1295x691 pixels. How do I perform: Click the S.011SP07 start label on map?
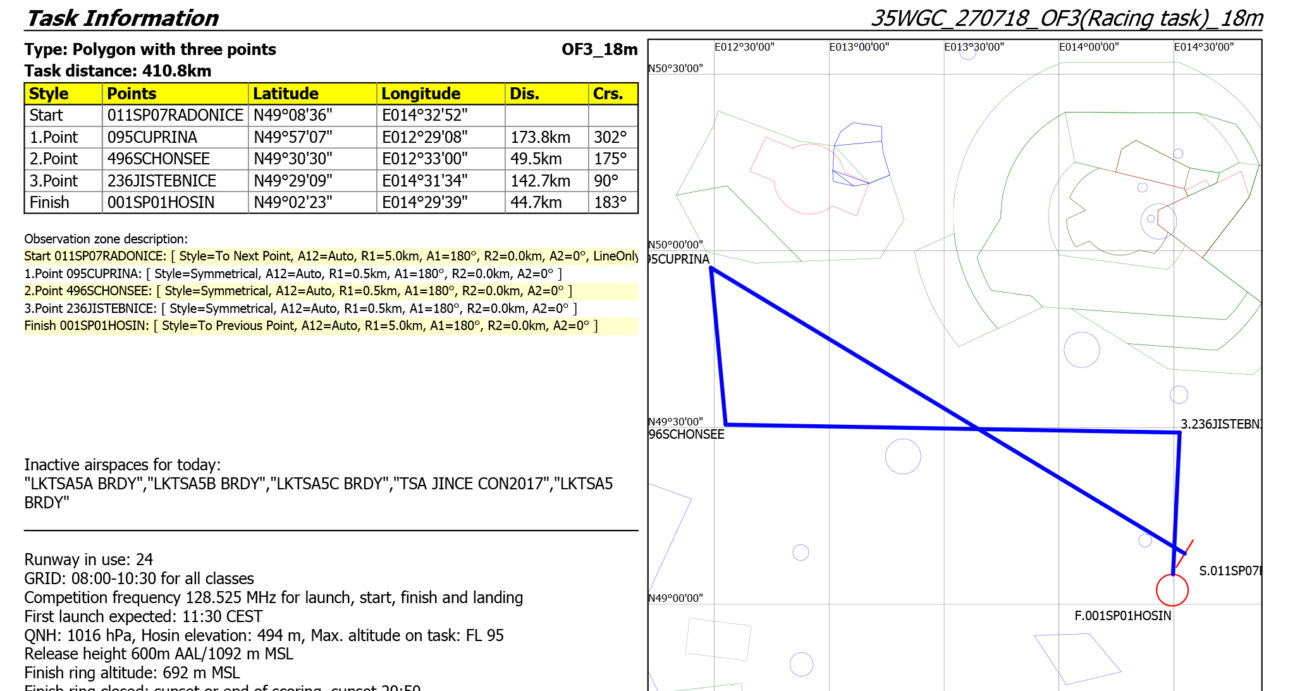tap(1230, 571)
